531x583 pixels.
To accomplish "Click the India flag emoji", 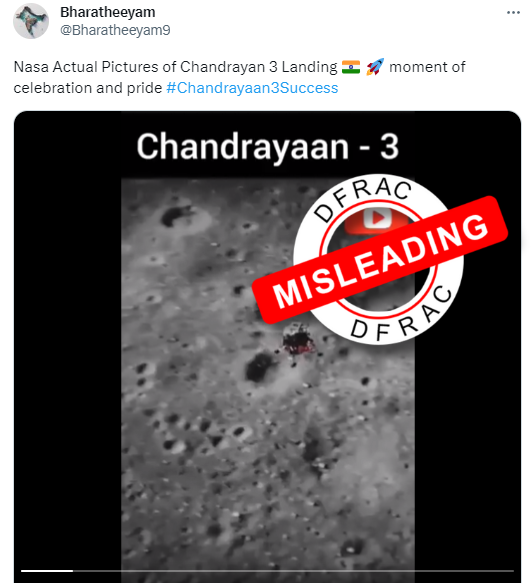I will (x=351, y=67).
